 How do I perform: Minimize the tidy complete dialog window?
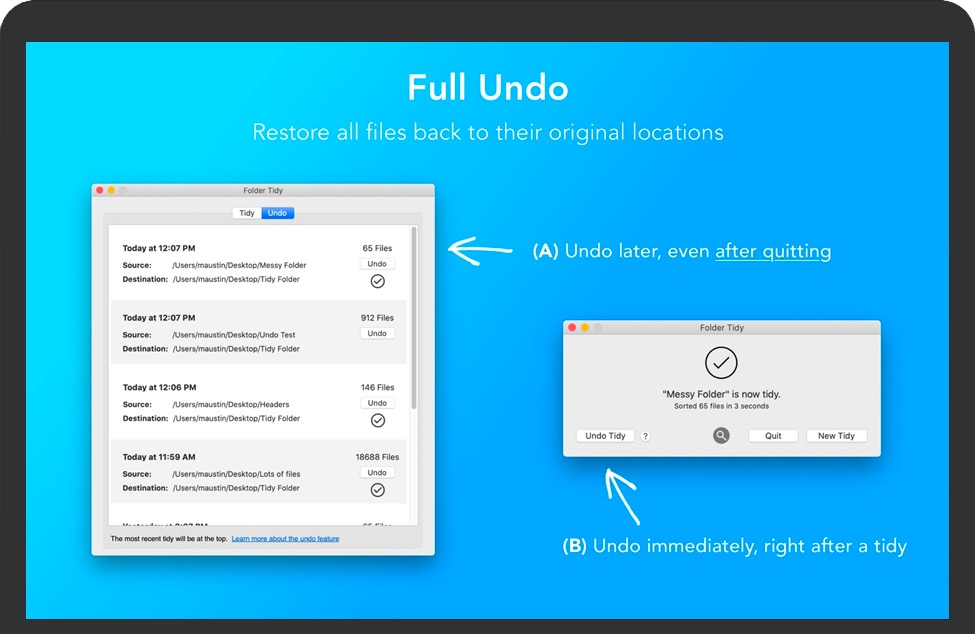585,328
